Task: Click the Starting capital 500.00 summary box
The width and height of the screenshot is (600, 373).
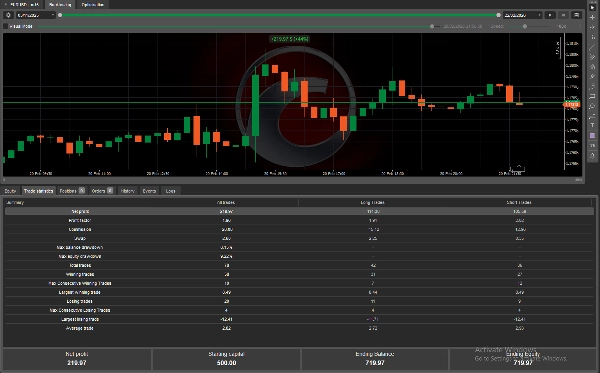Action: coord(226,359)
